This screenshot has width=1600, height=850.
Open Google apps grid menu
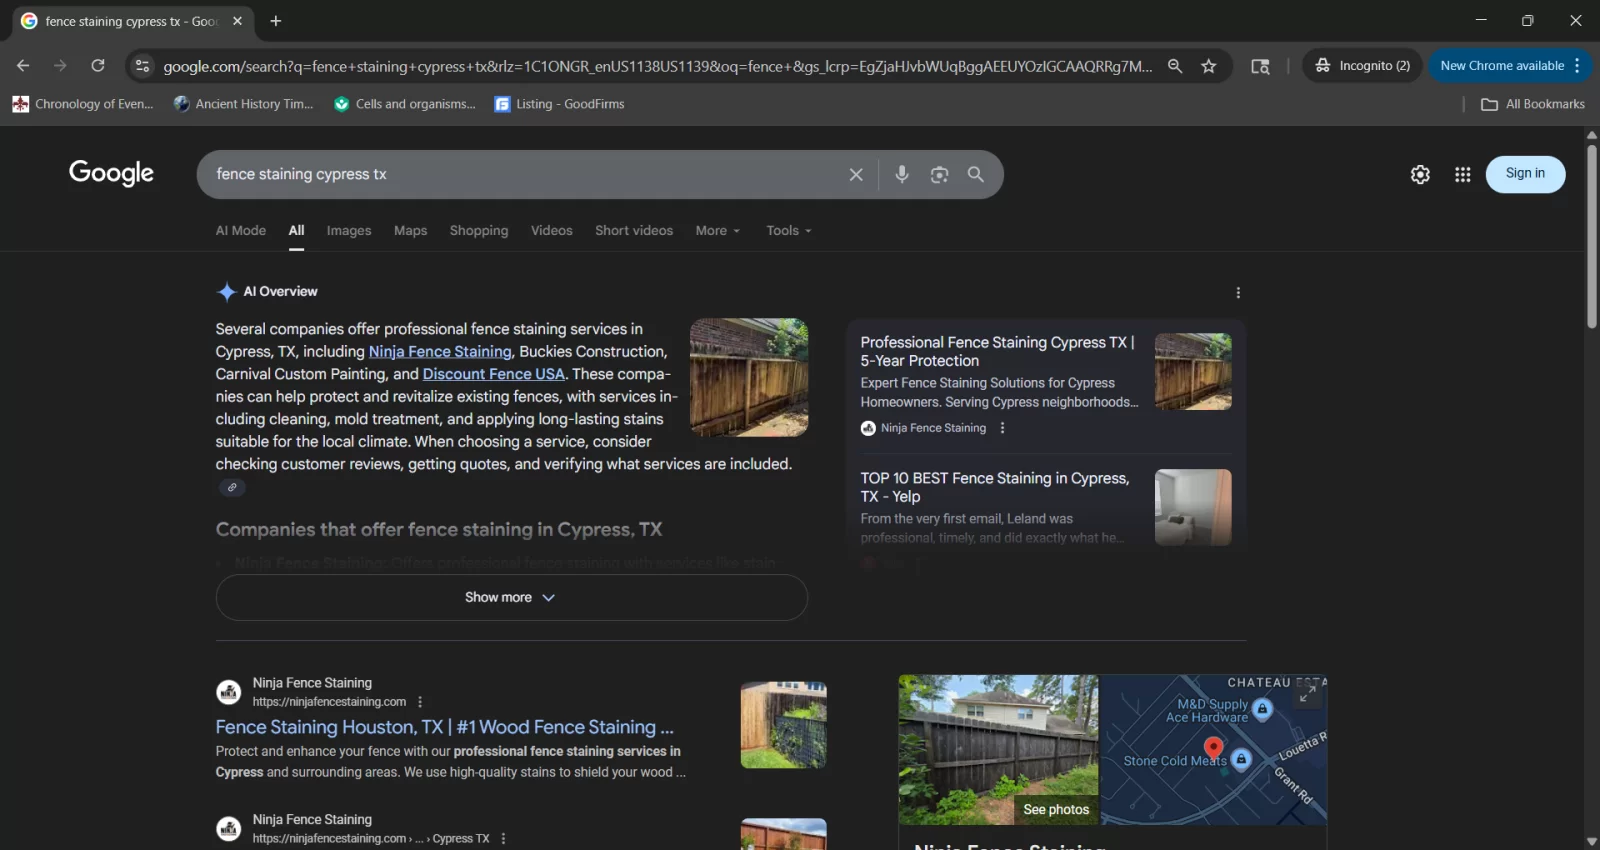1462,175
